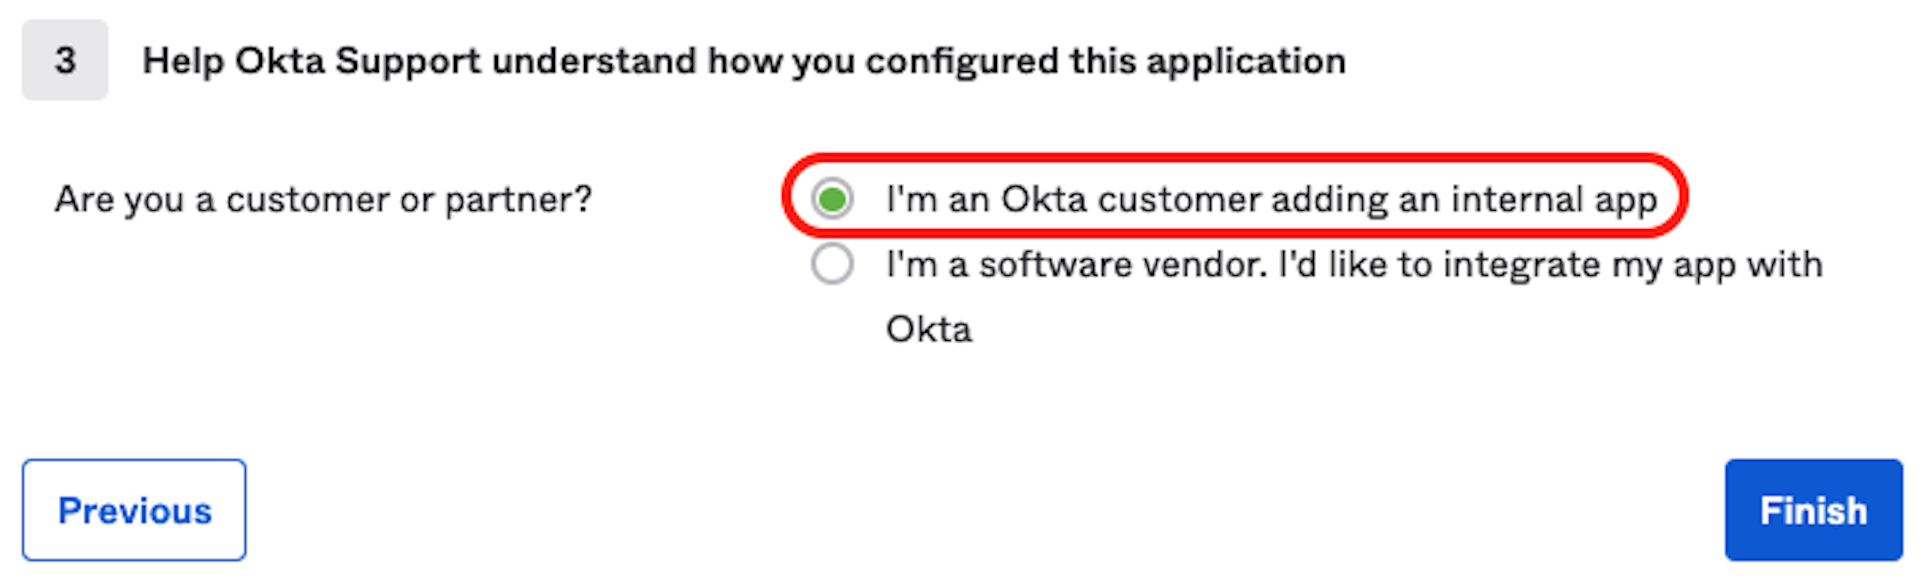
Task: Select the Okta customer internal app radio button
Action: click(x=832, y=199)
